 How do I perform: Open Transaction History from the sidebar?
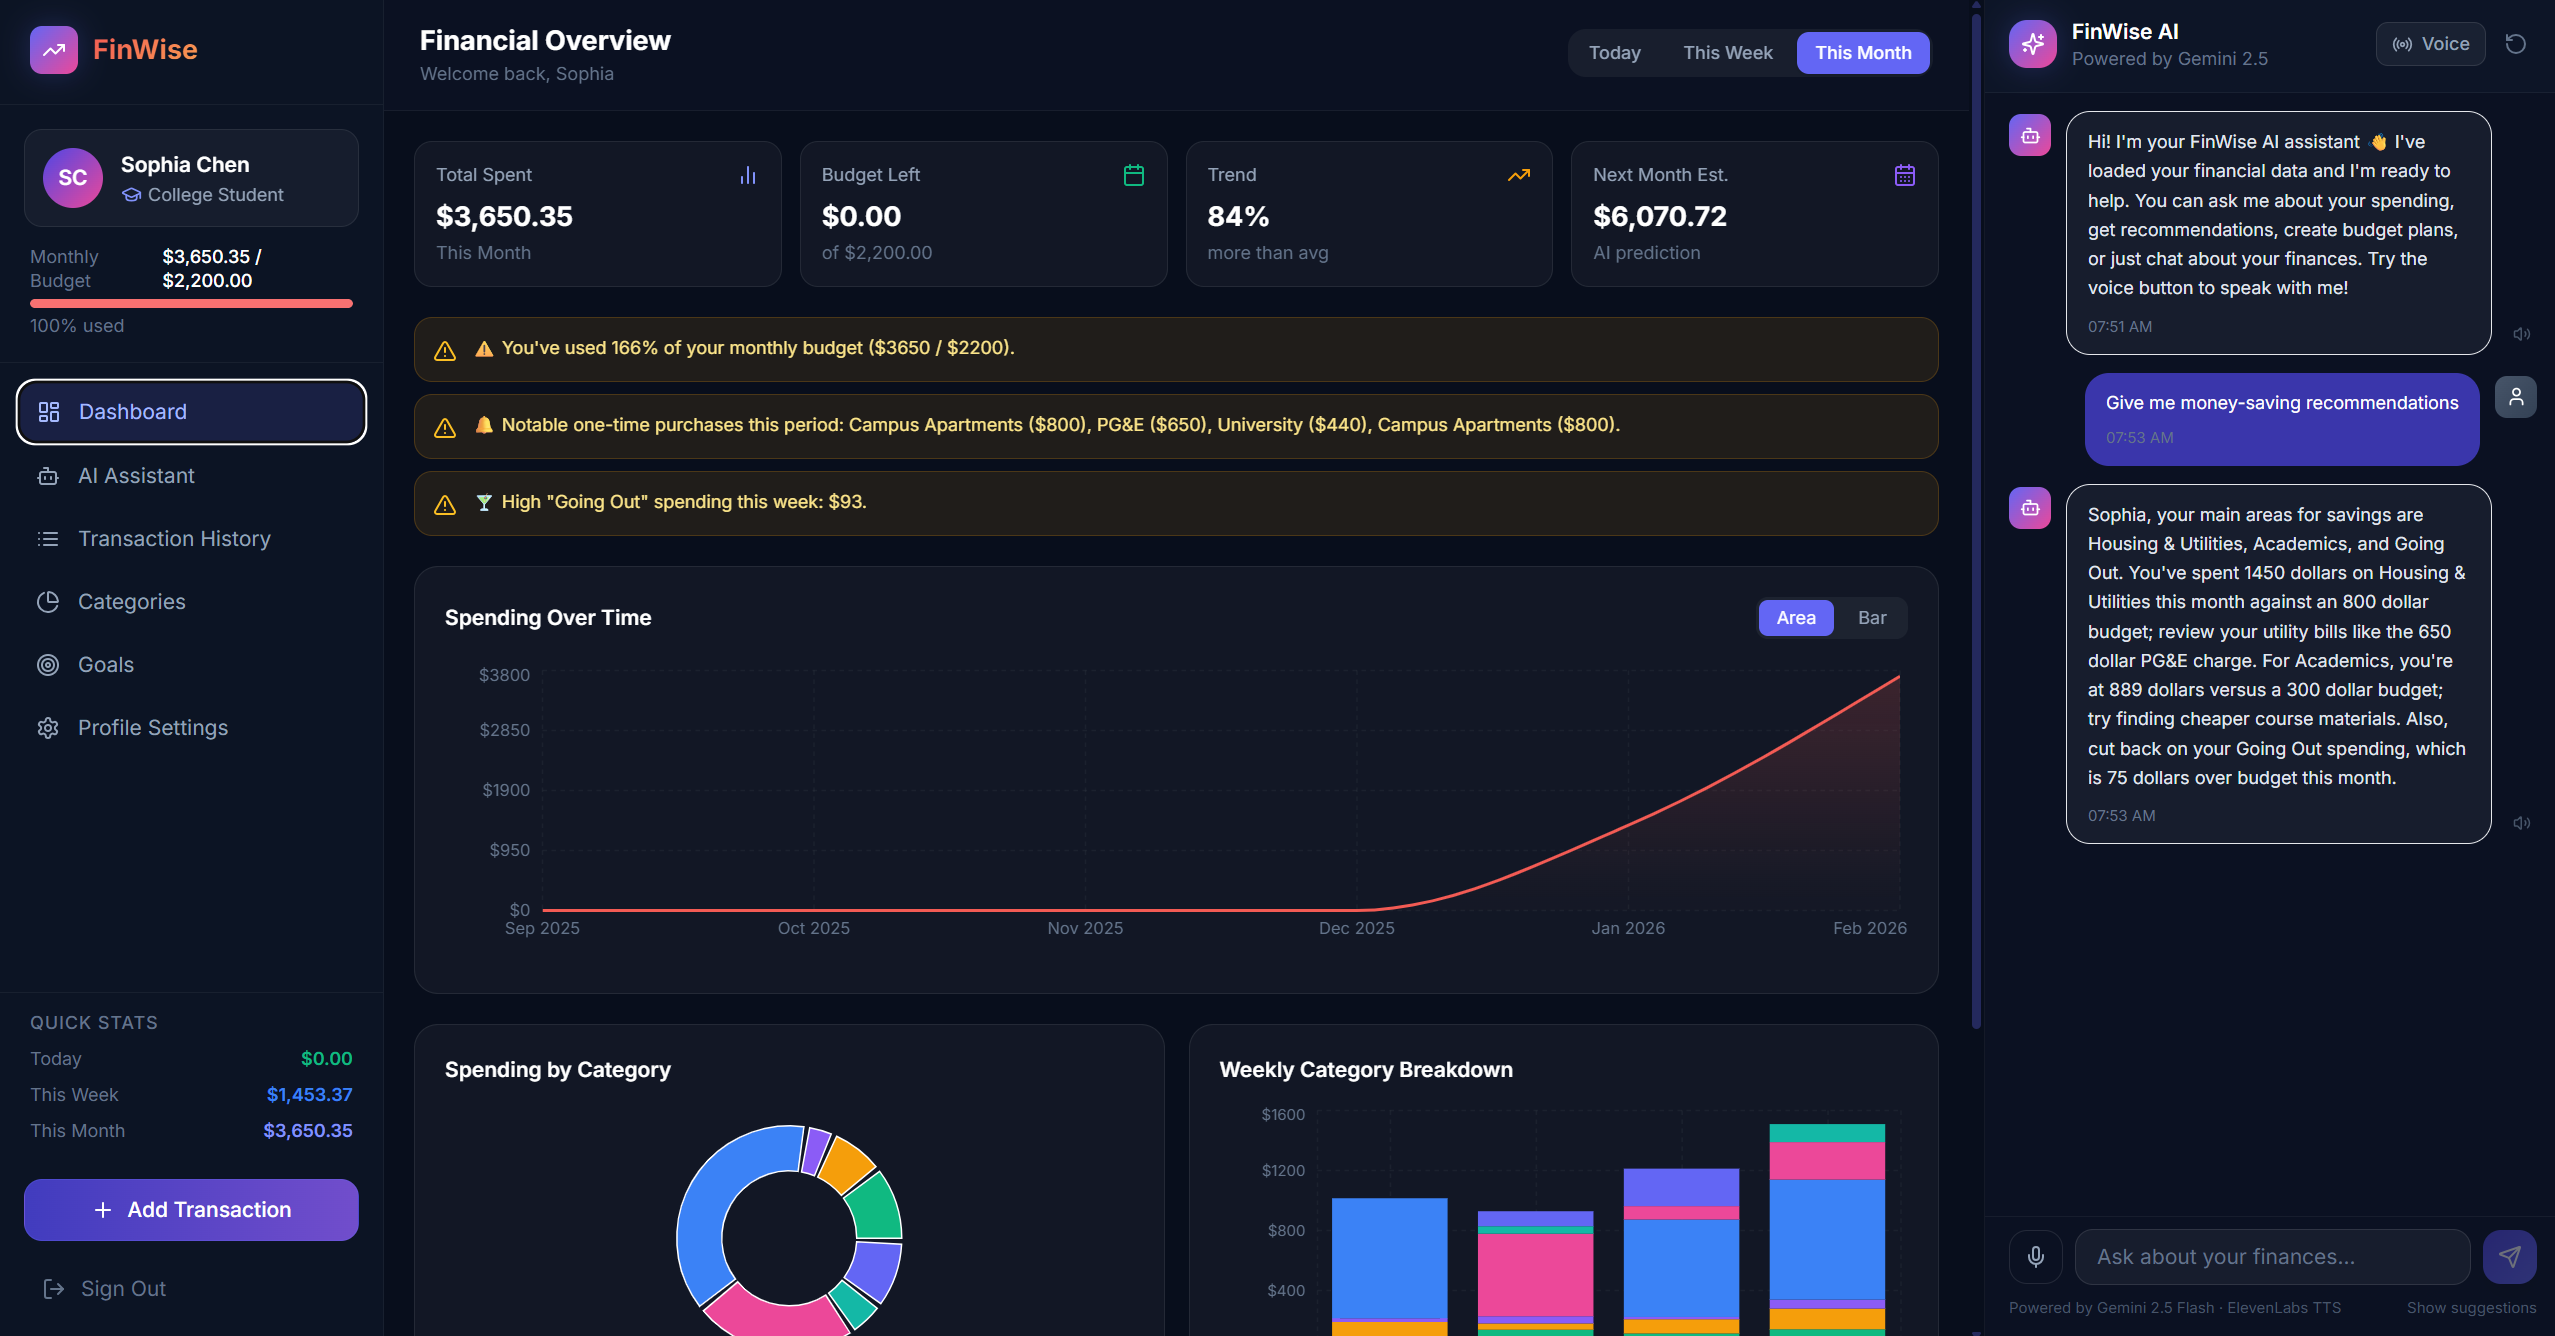click(174, 539)
